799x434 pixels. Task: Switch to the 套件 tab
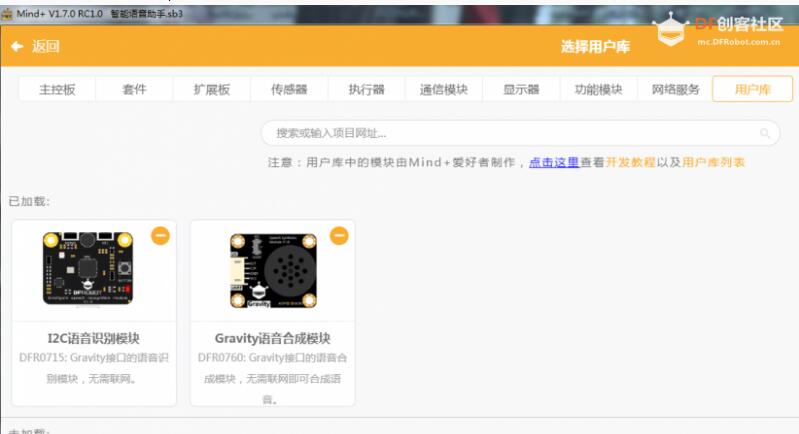click(135, 89)
